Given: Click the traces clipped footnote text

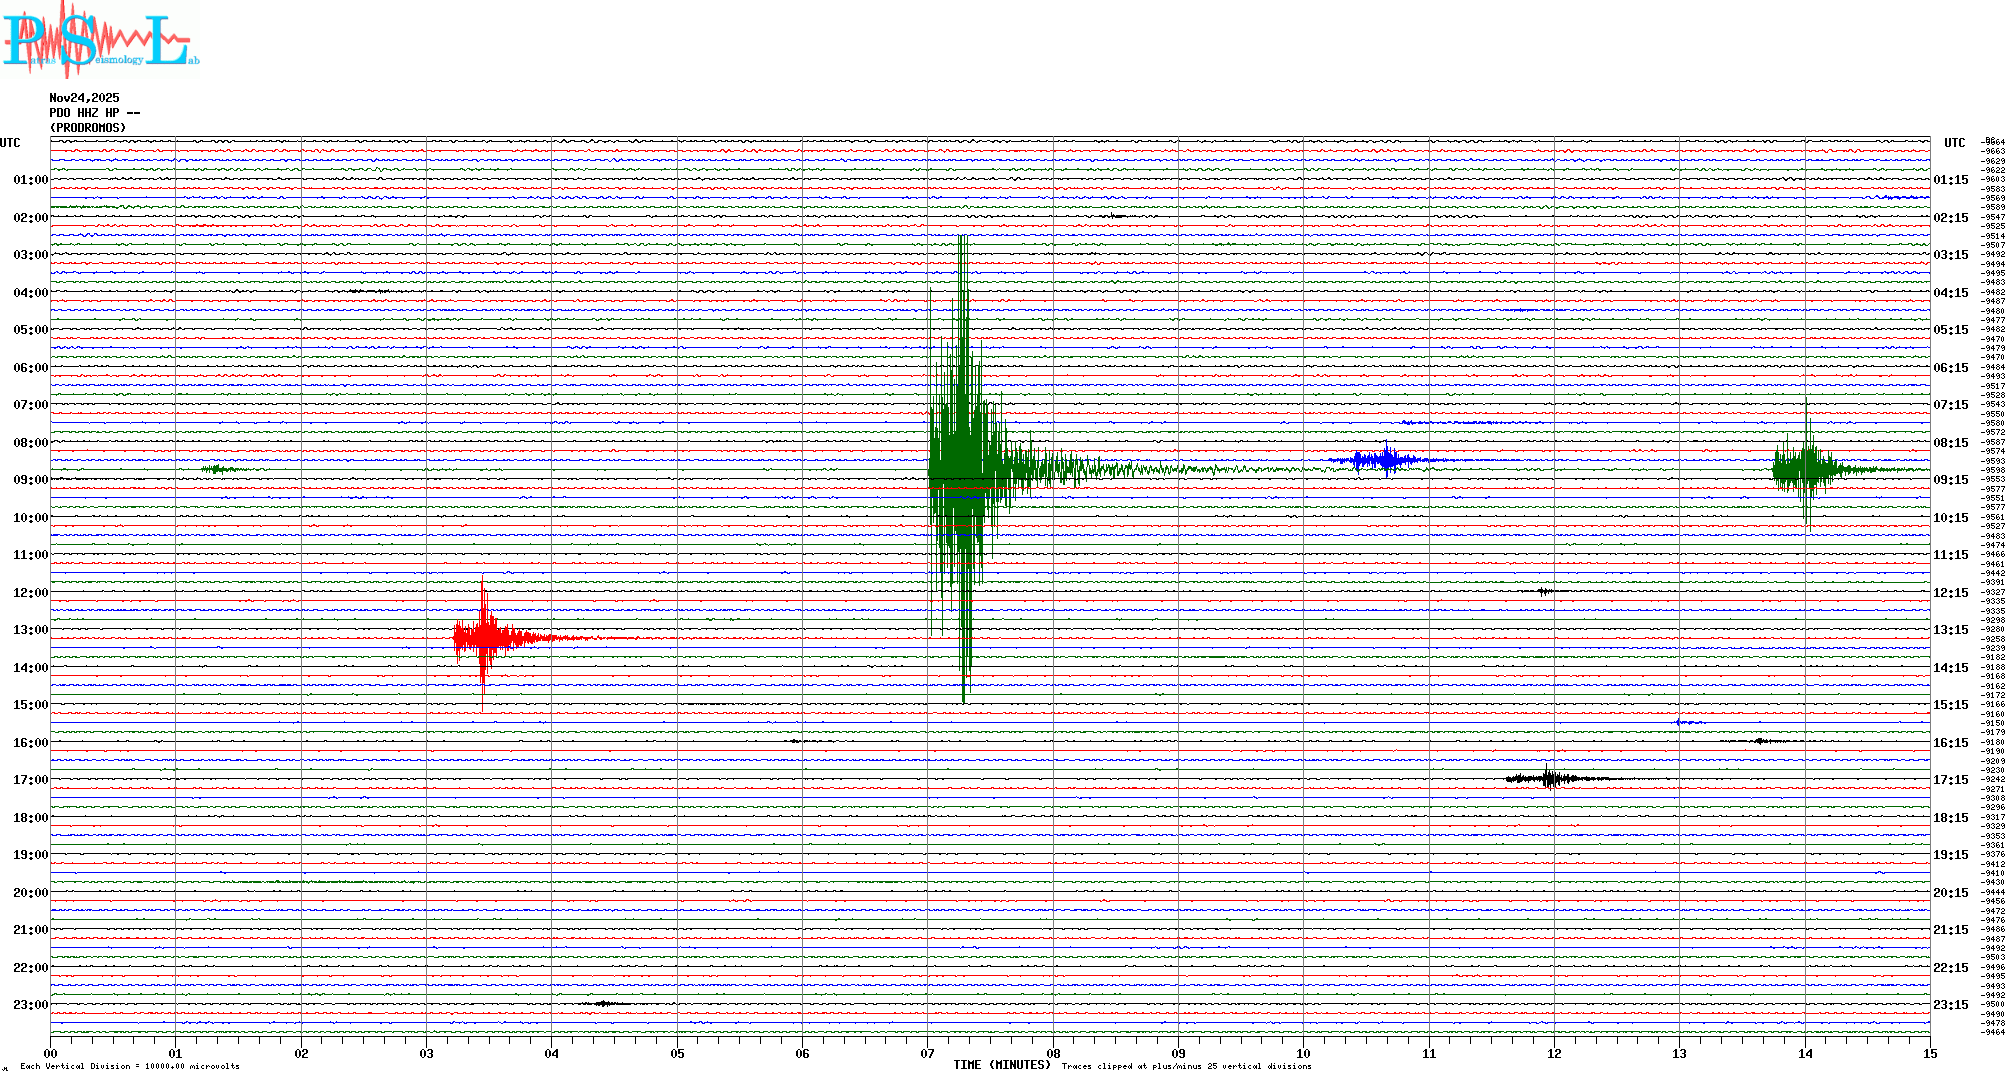Looking at the screenshot, I should pyautogui.click(x=1186, y=1066).
